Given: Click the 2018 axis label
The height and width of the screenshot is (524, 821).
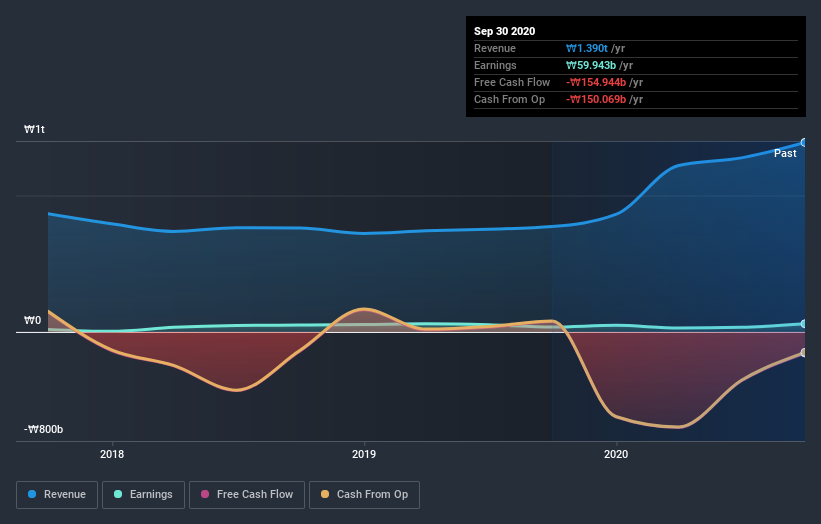Looking at the screenshot, I should click(x=112, y=454).
